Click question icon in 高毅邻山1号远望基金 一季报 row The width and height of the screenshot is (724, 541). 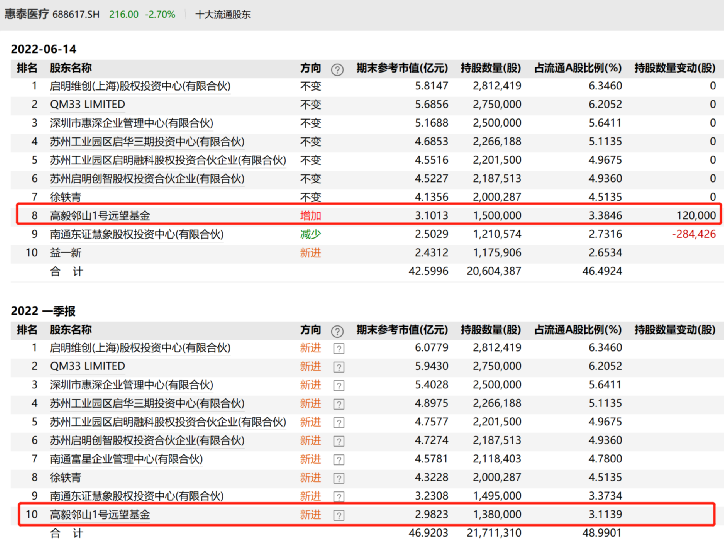point(337,514)
